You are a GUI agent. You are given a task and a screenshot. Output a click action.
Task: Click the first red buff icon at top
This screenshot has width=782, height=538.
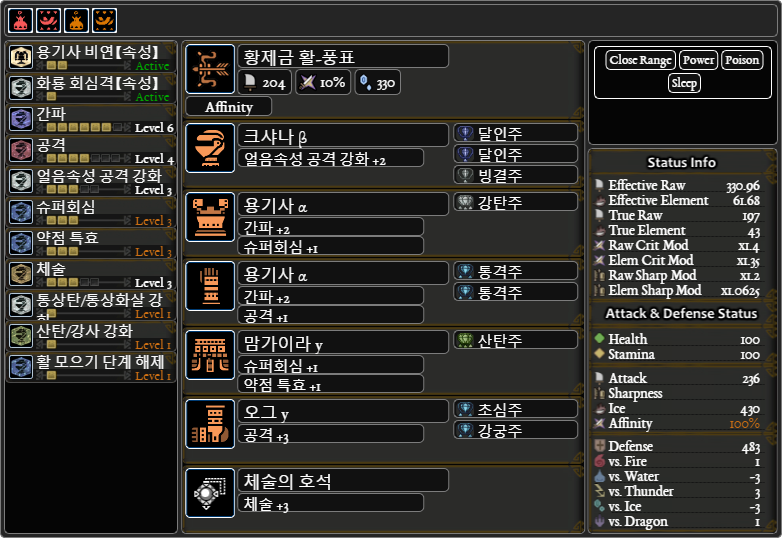pos(20,20)
